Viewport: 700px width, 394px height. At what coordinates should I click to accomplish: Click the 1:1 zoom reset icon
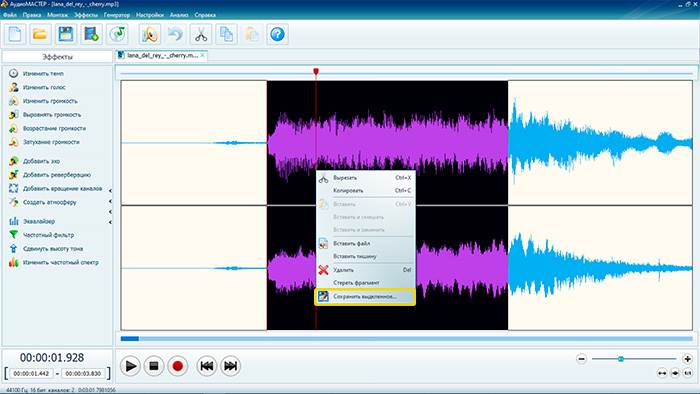688,373
